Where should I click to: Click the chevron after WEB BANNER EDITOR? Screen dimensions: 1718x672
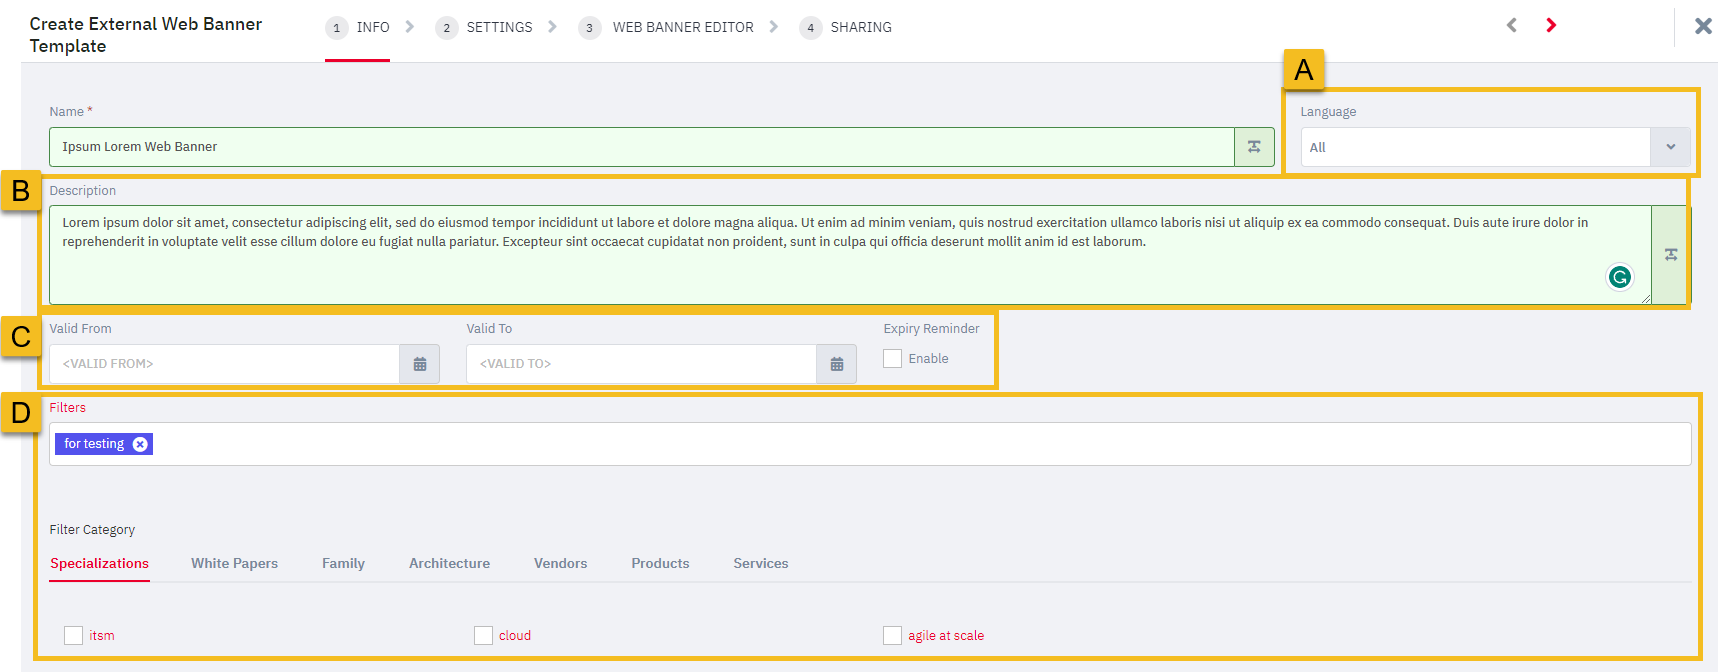pyautogui.click(x=773, y=27)
